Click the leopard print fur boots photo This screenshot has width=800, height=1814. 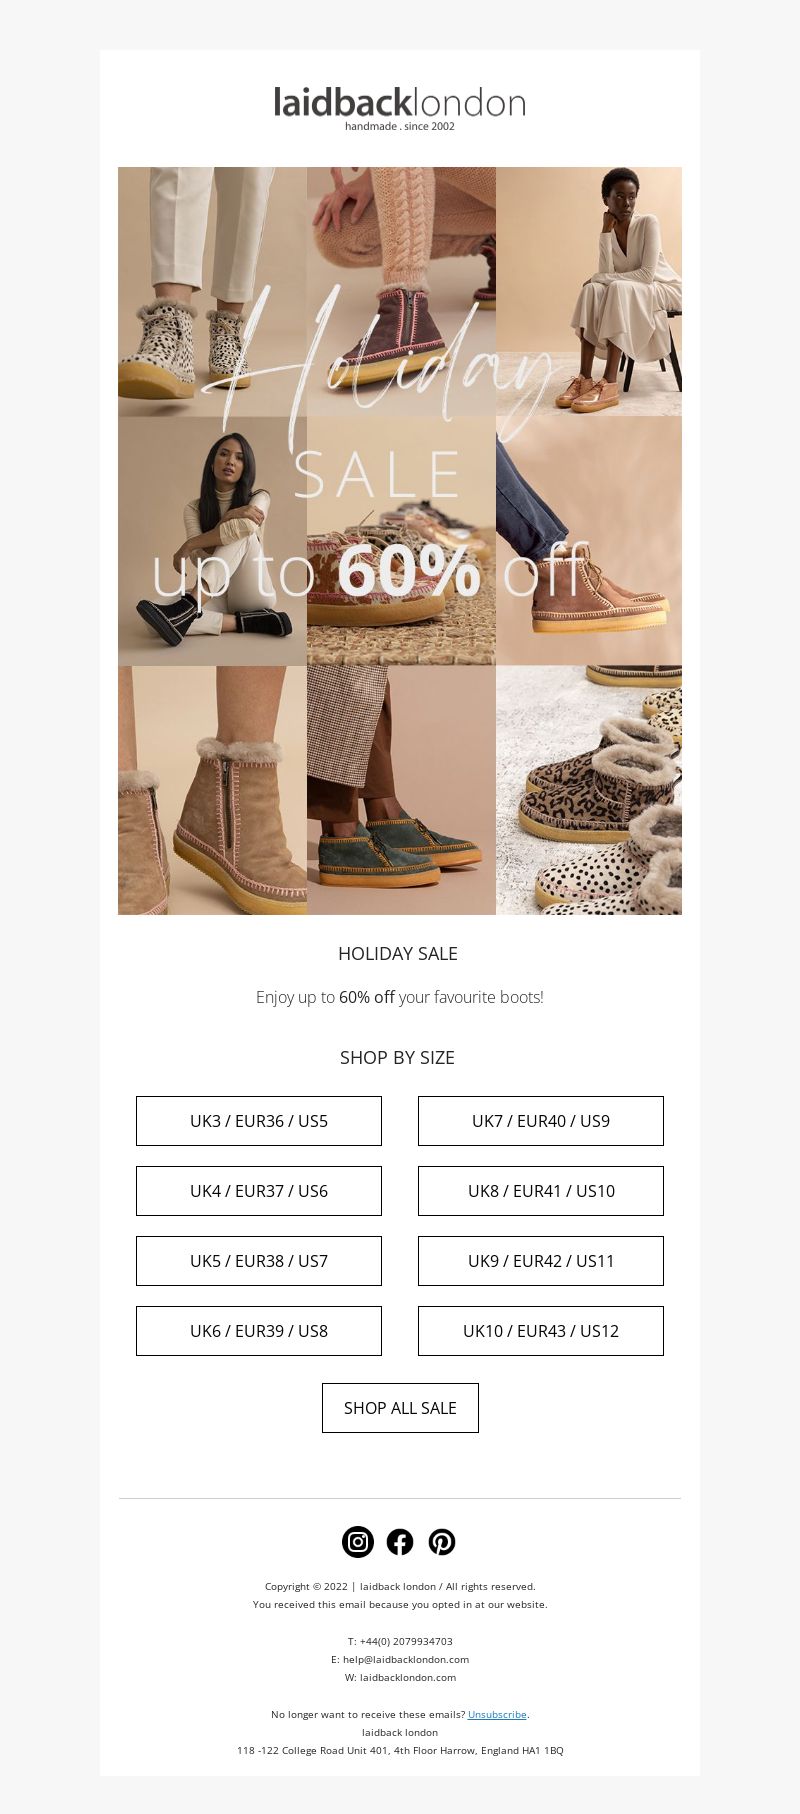(589, 790)
